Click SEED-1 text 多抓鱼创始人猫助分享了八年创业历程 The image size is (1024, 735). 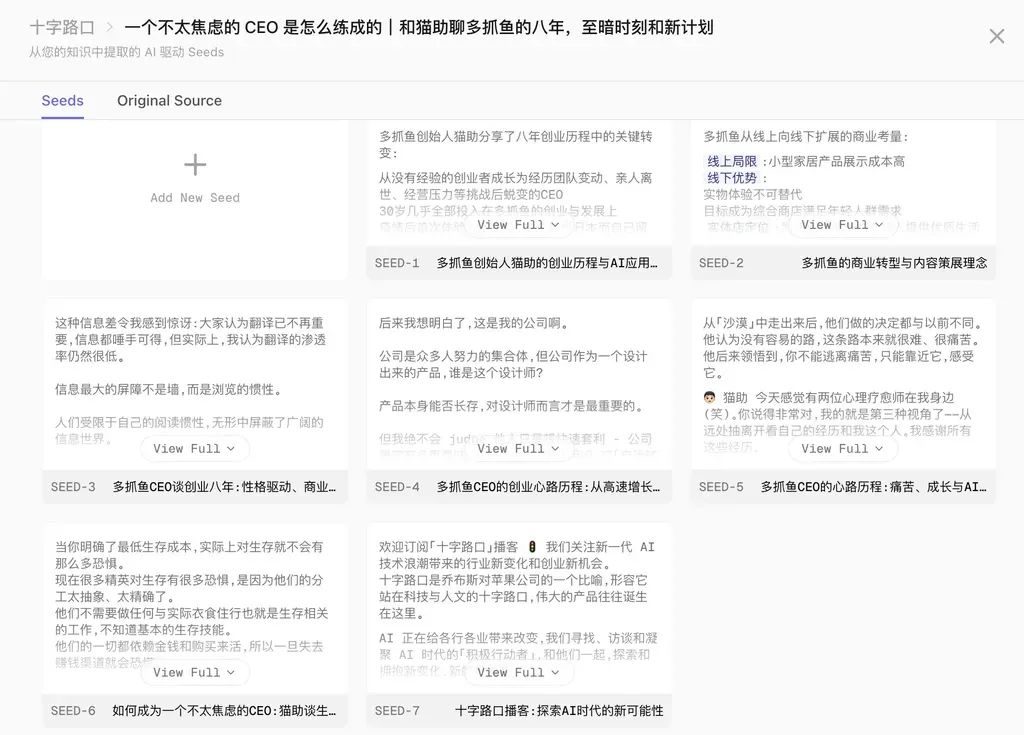pos(515,144)
